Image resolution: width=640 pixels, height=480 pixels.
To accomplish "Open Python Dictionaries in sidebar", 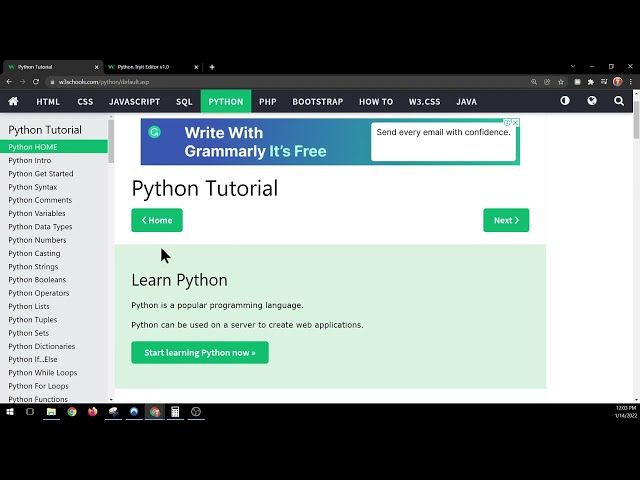I will pos(42,346).
